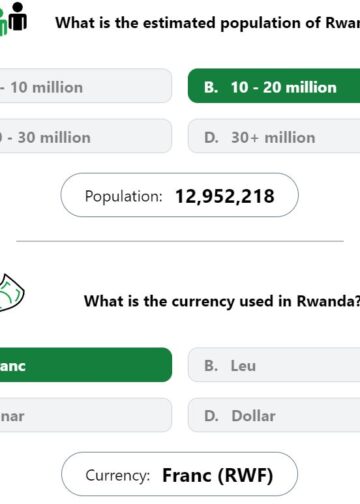Image resolution: width=360 pixels, height=504 pixels.
Task: Click the 'Franc (RWF)' currency value
Action: click(x=218, y=475)
